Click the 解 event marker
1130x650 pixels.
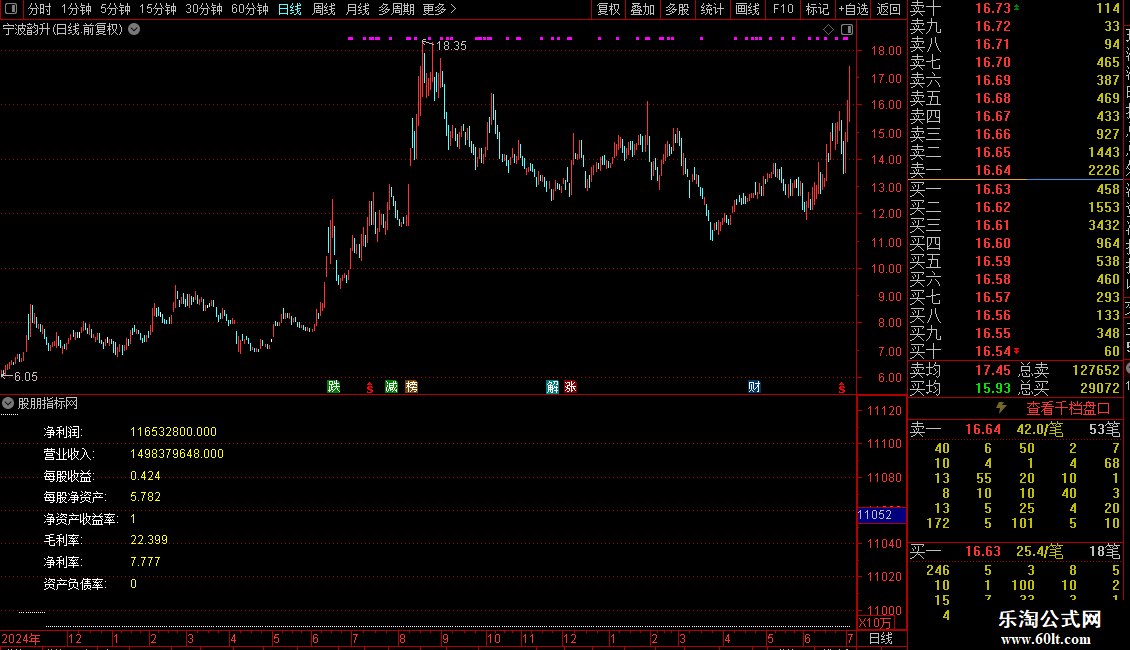pos(553,387)
